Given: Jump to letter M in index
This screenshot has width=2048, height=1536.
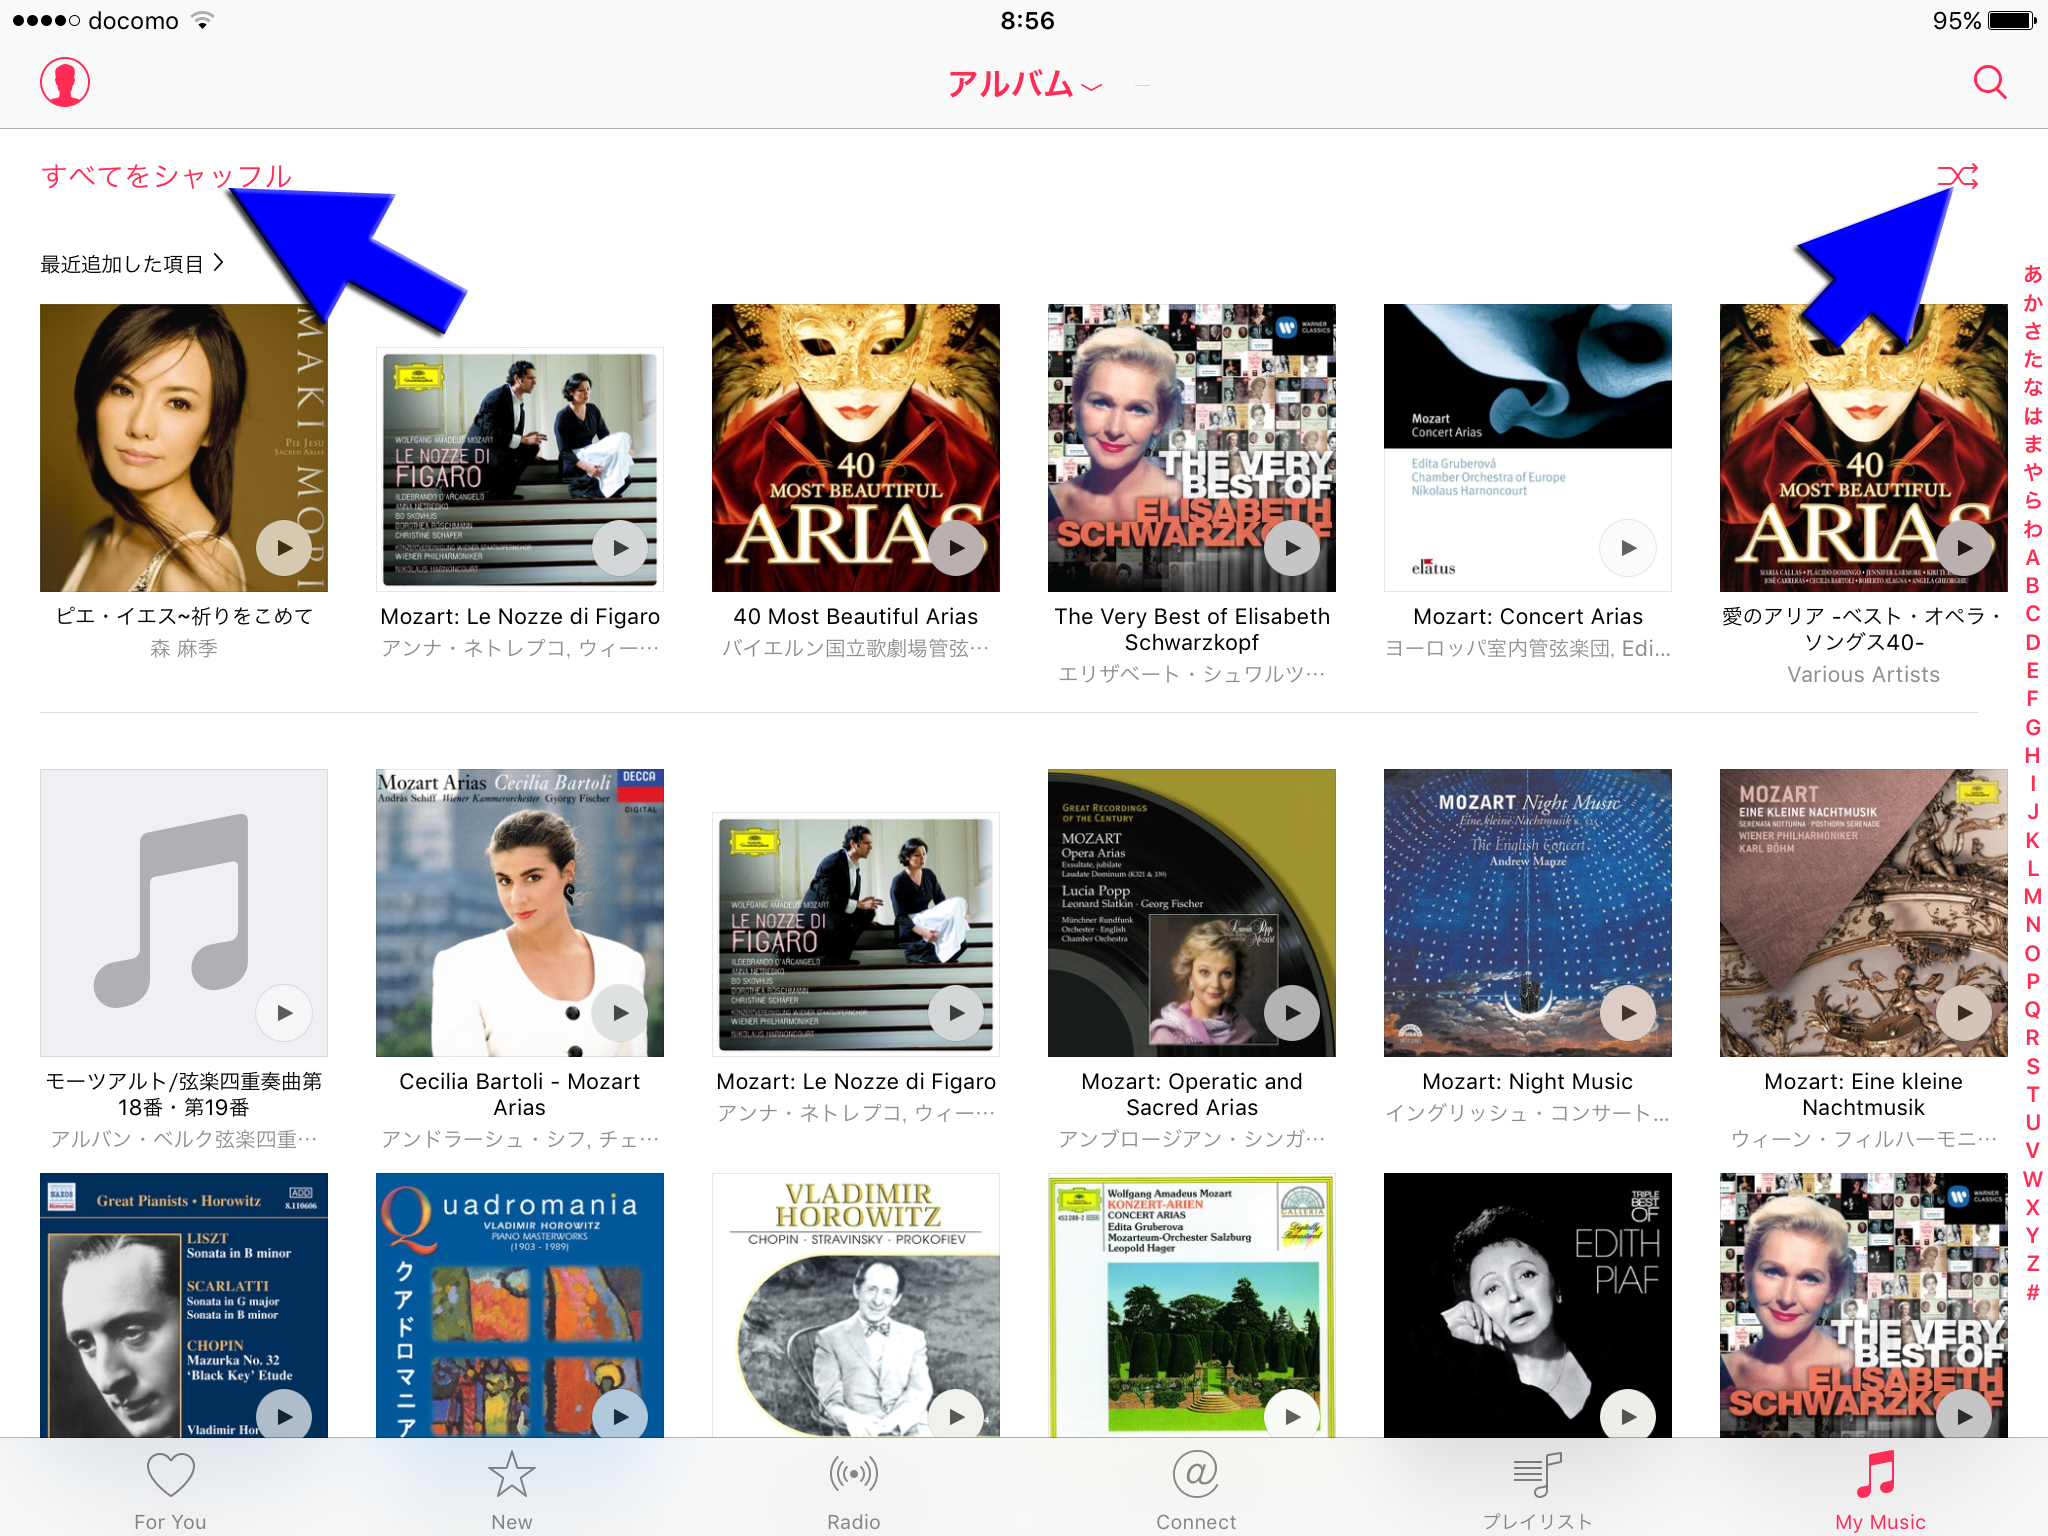Looking at the screenshot, I should coord(2033,896).
